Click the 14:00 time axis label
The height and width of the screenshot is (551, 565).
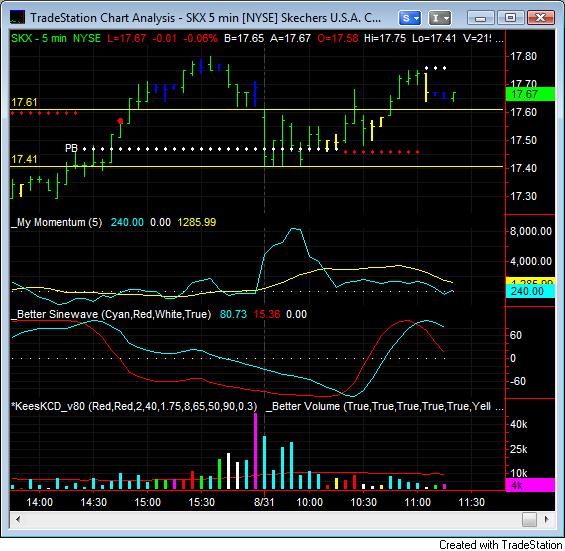(x=40, y=502)
